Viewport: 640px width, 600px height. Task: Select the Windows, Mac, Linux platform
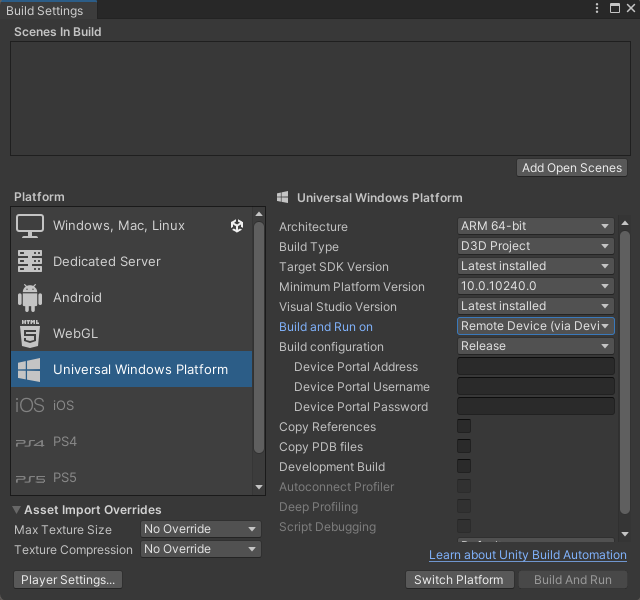coord(132,226)
